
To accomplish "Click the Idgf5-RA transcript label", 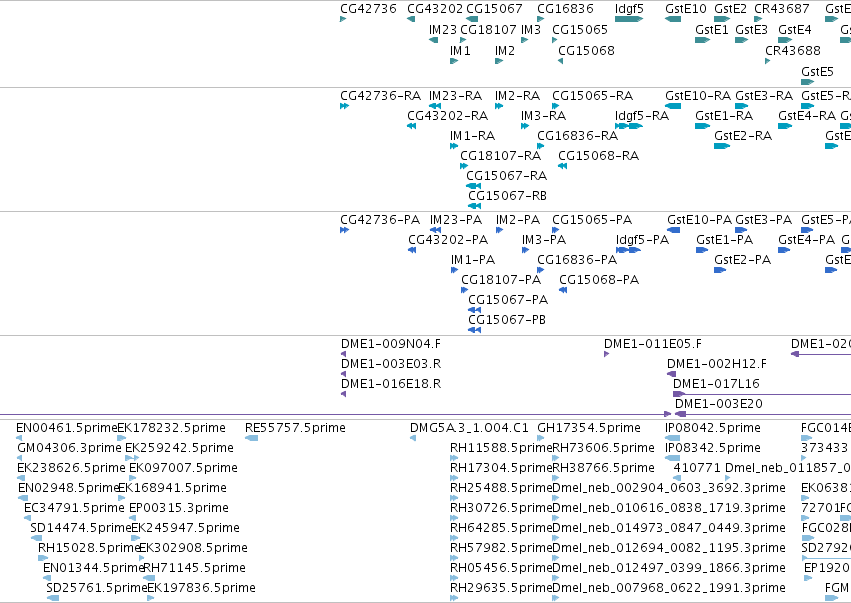I will [642, 116].
